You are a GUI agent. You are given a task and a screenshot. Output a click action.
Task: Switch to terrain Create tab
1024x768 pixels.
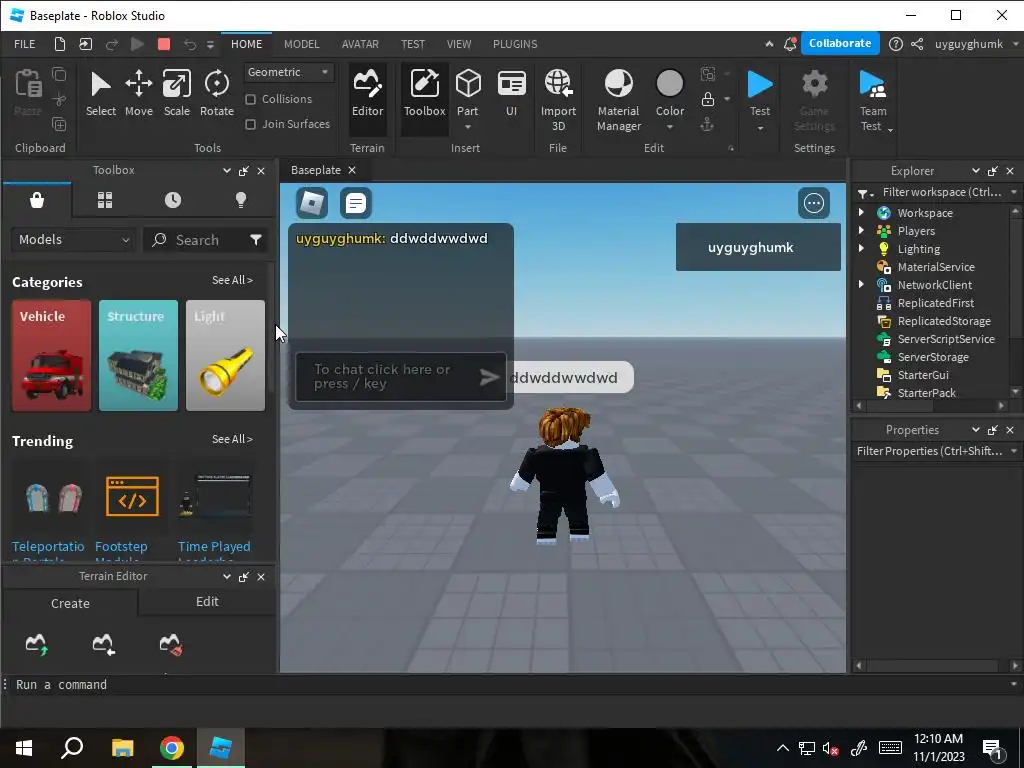point(70,603)
